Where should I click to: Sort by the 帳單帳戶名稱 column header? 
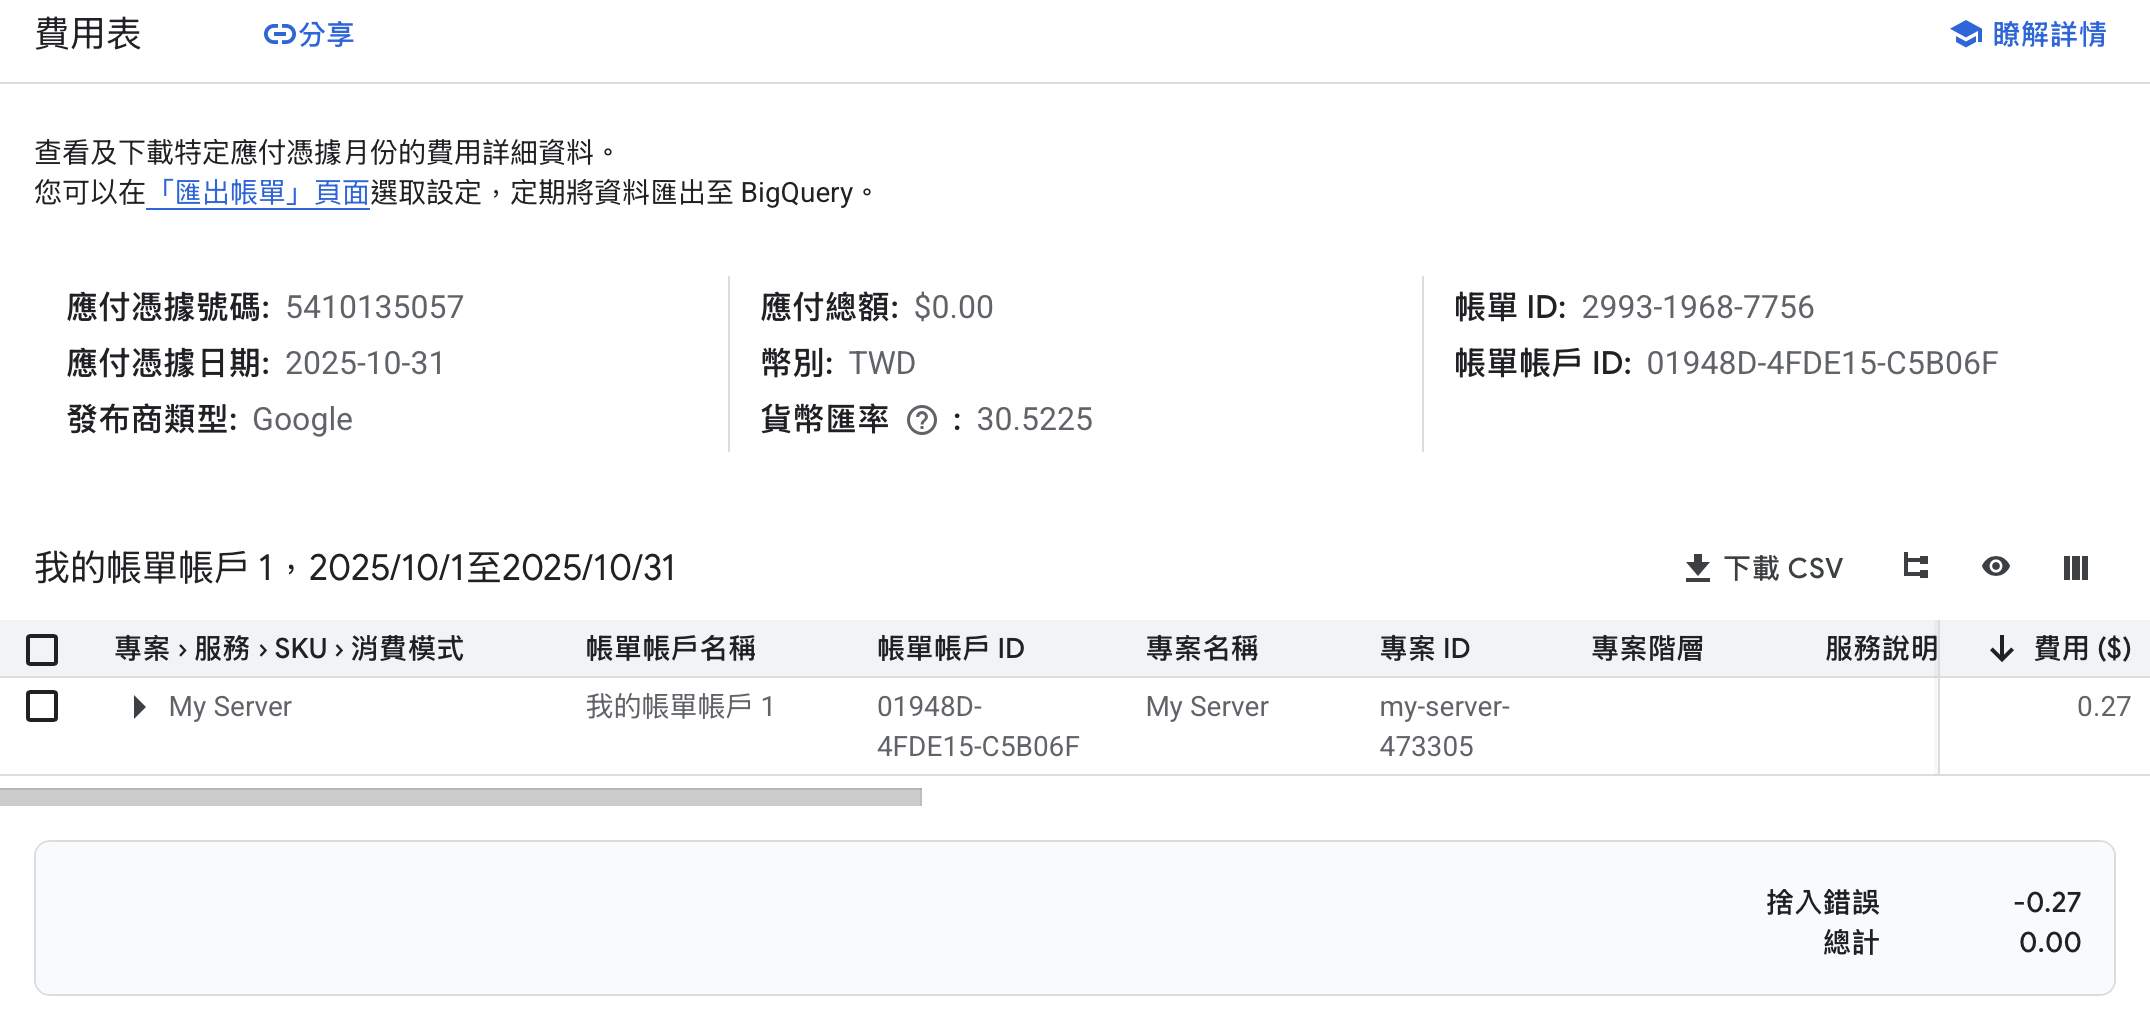670,649
